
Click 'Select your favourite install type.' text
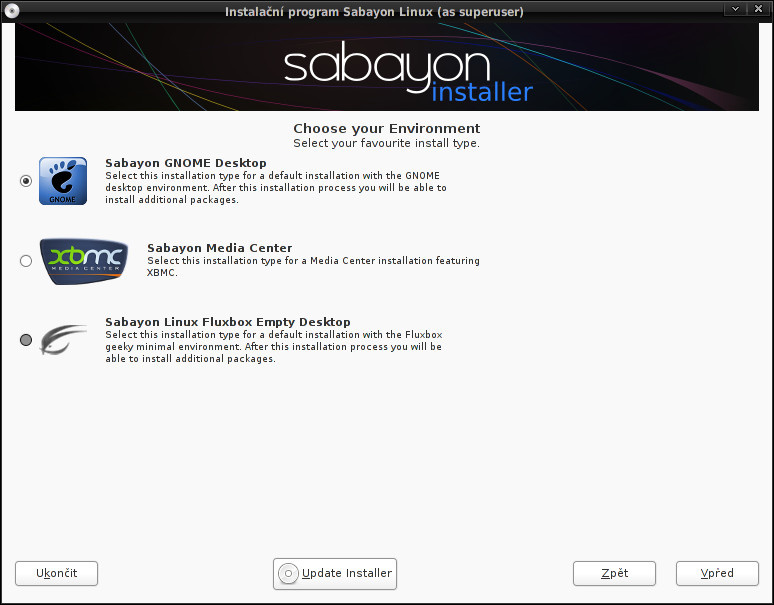tap(387, 143)
